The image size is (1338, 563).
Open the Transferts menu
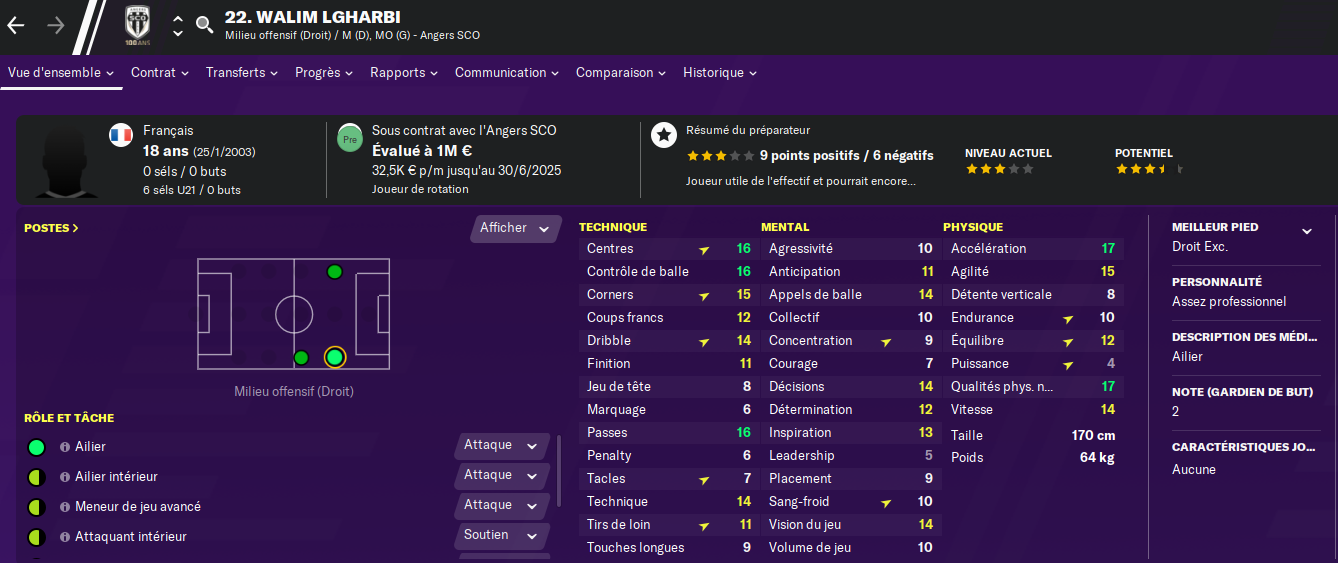[x=243, y=73]
